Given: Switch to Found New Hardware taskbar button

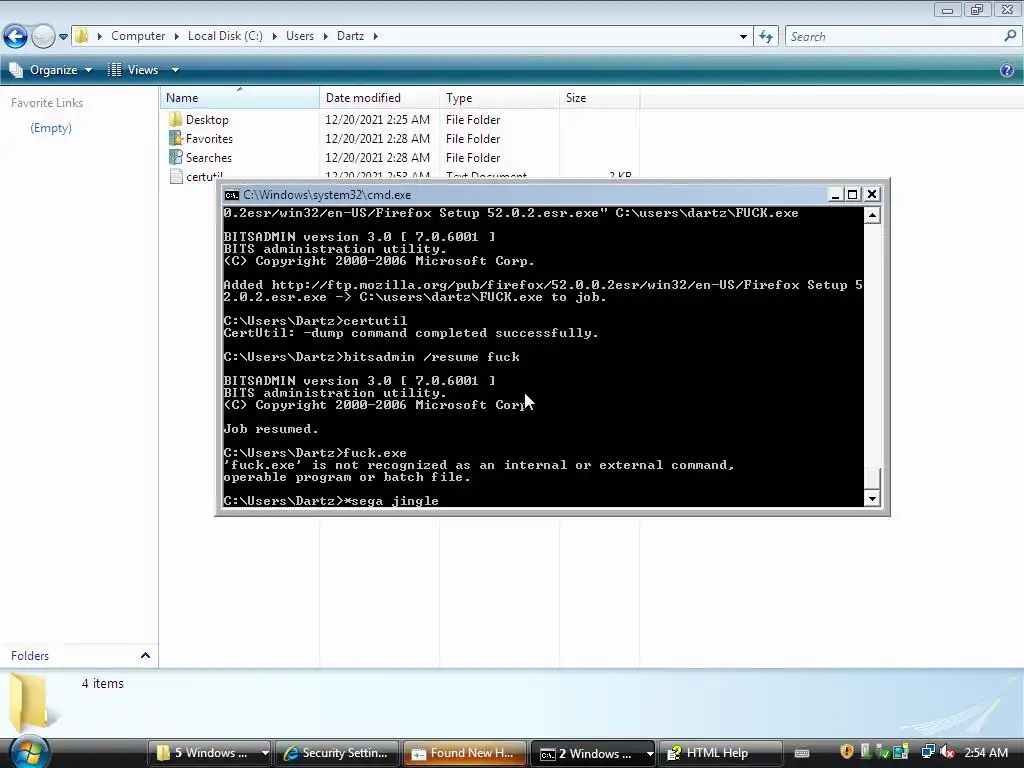Looking at the screenshot, I should coord(464,753).
